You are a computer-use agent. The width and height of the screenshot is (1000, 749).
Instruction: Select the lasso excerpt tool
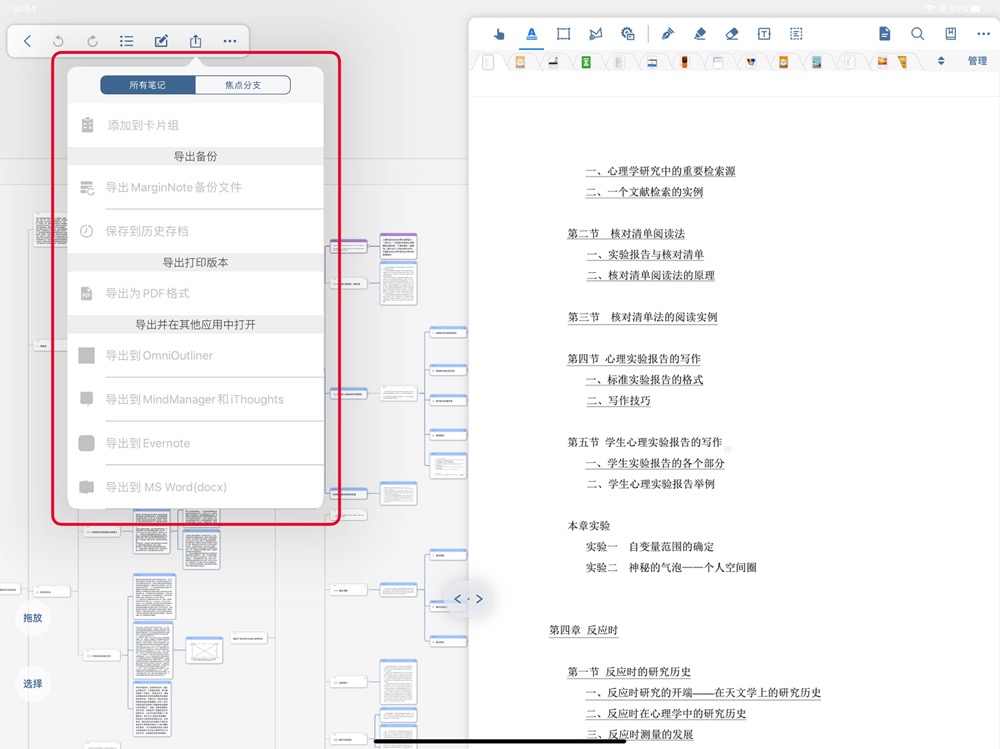[x=595, y=33]
